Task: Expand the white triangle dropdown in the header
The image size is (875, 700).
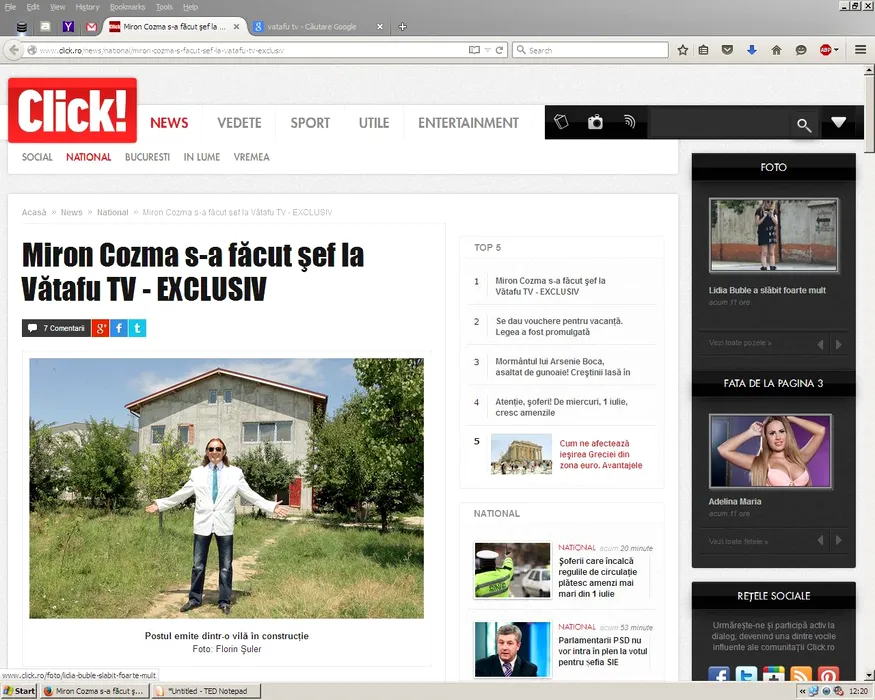Action: [838, 122]
